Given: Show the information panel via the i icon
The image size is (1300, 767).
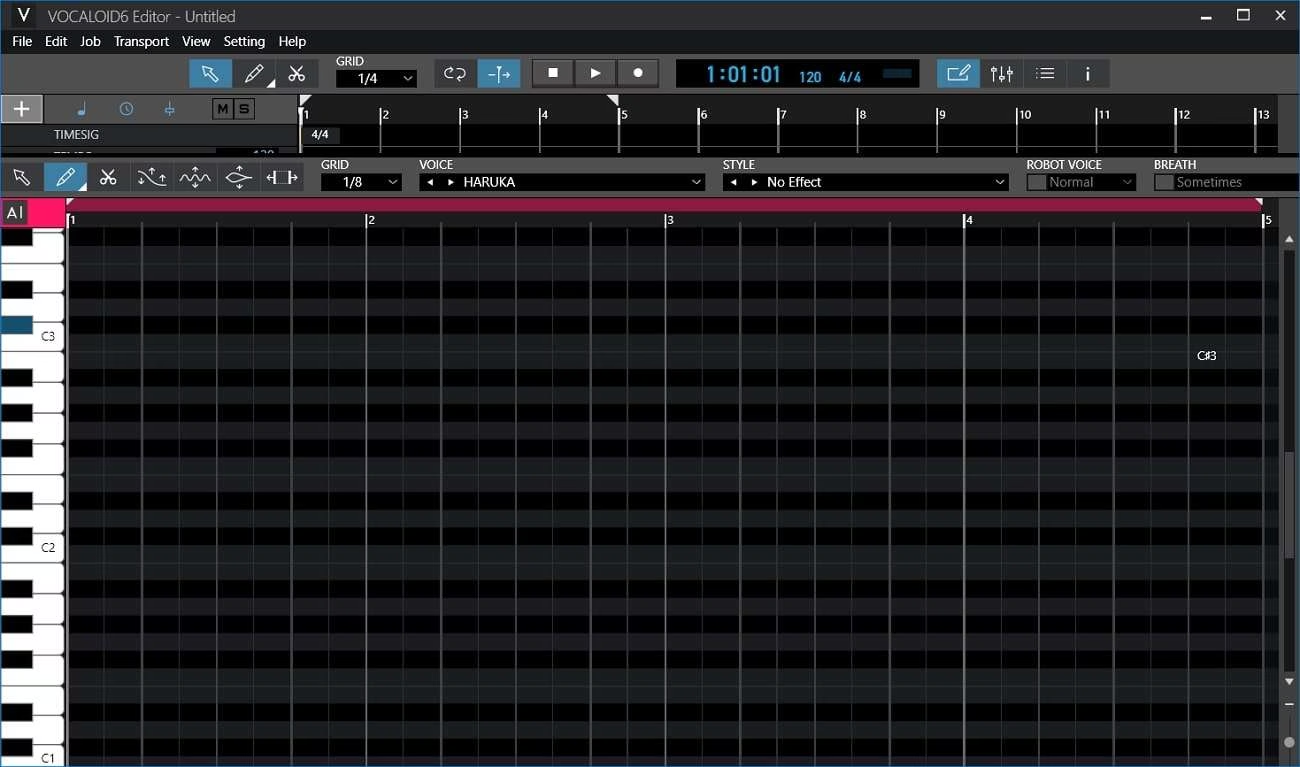Looking at the screenshot, I should 1087,73.
